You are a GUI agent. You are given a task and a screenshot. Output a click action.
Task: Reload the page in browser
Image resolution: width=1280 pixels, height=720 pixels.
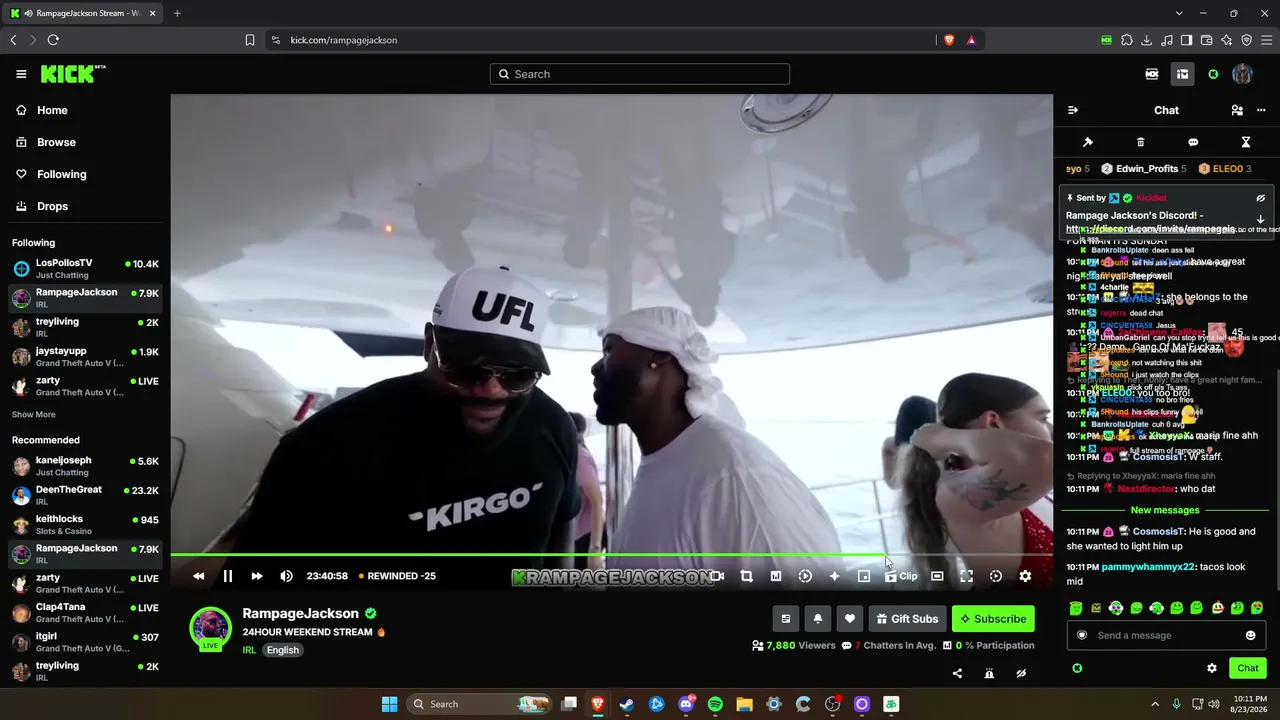[53, 40]
